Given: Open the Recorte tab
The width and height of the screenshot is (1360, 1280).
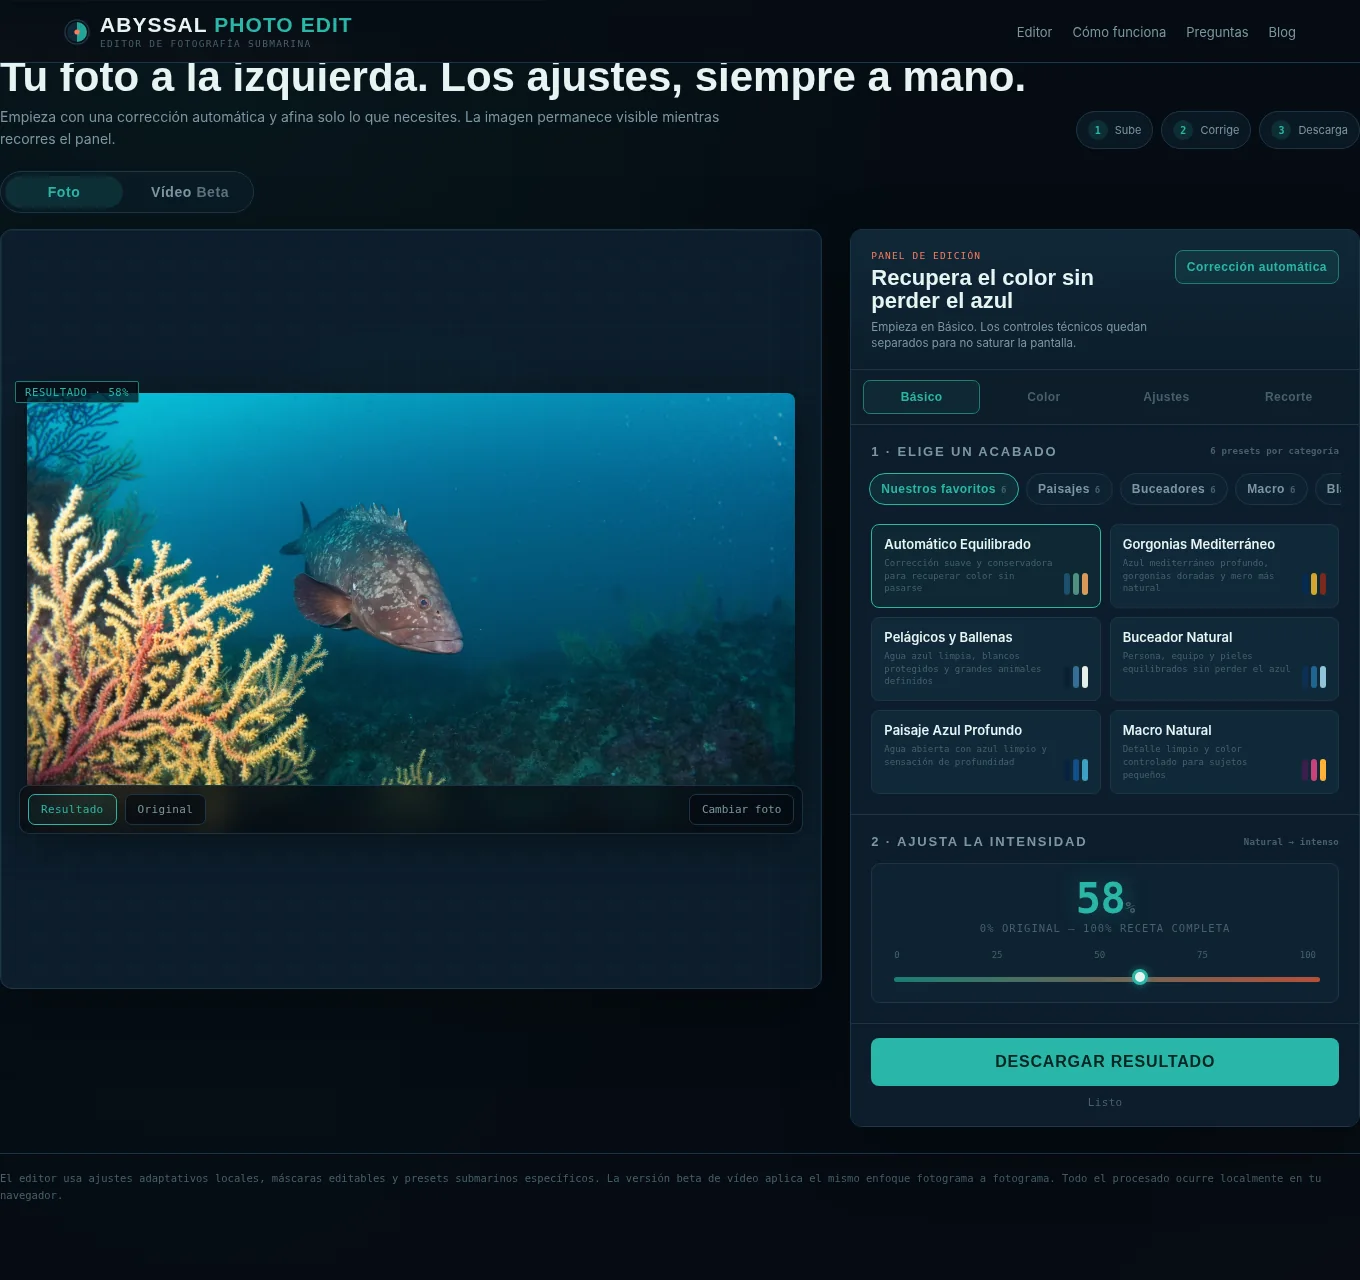Looking at the screenshot, I should click(x=1288, y=397).
